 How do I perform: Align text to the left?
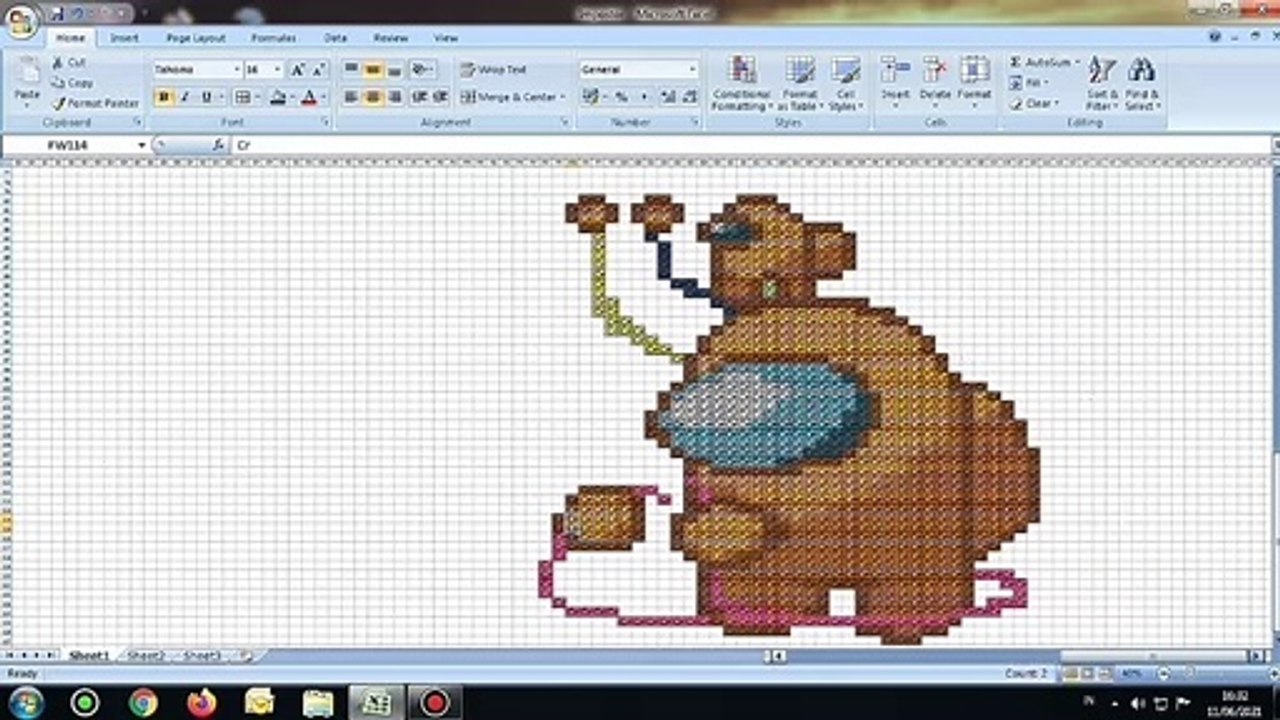coord(351,97)
